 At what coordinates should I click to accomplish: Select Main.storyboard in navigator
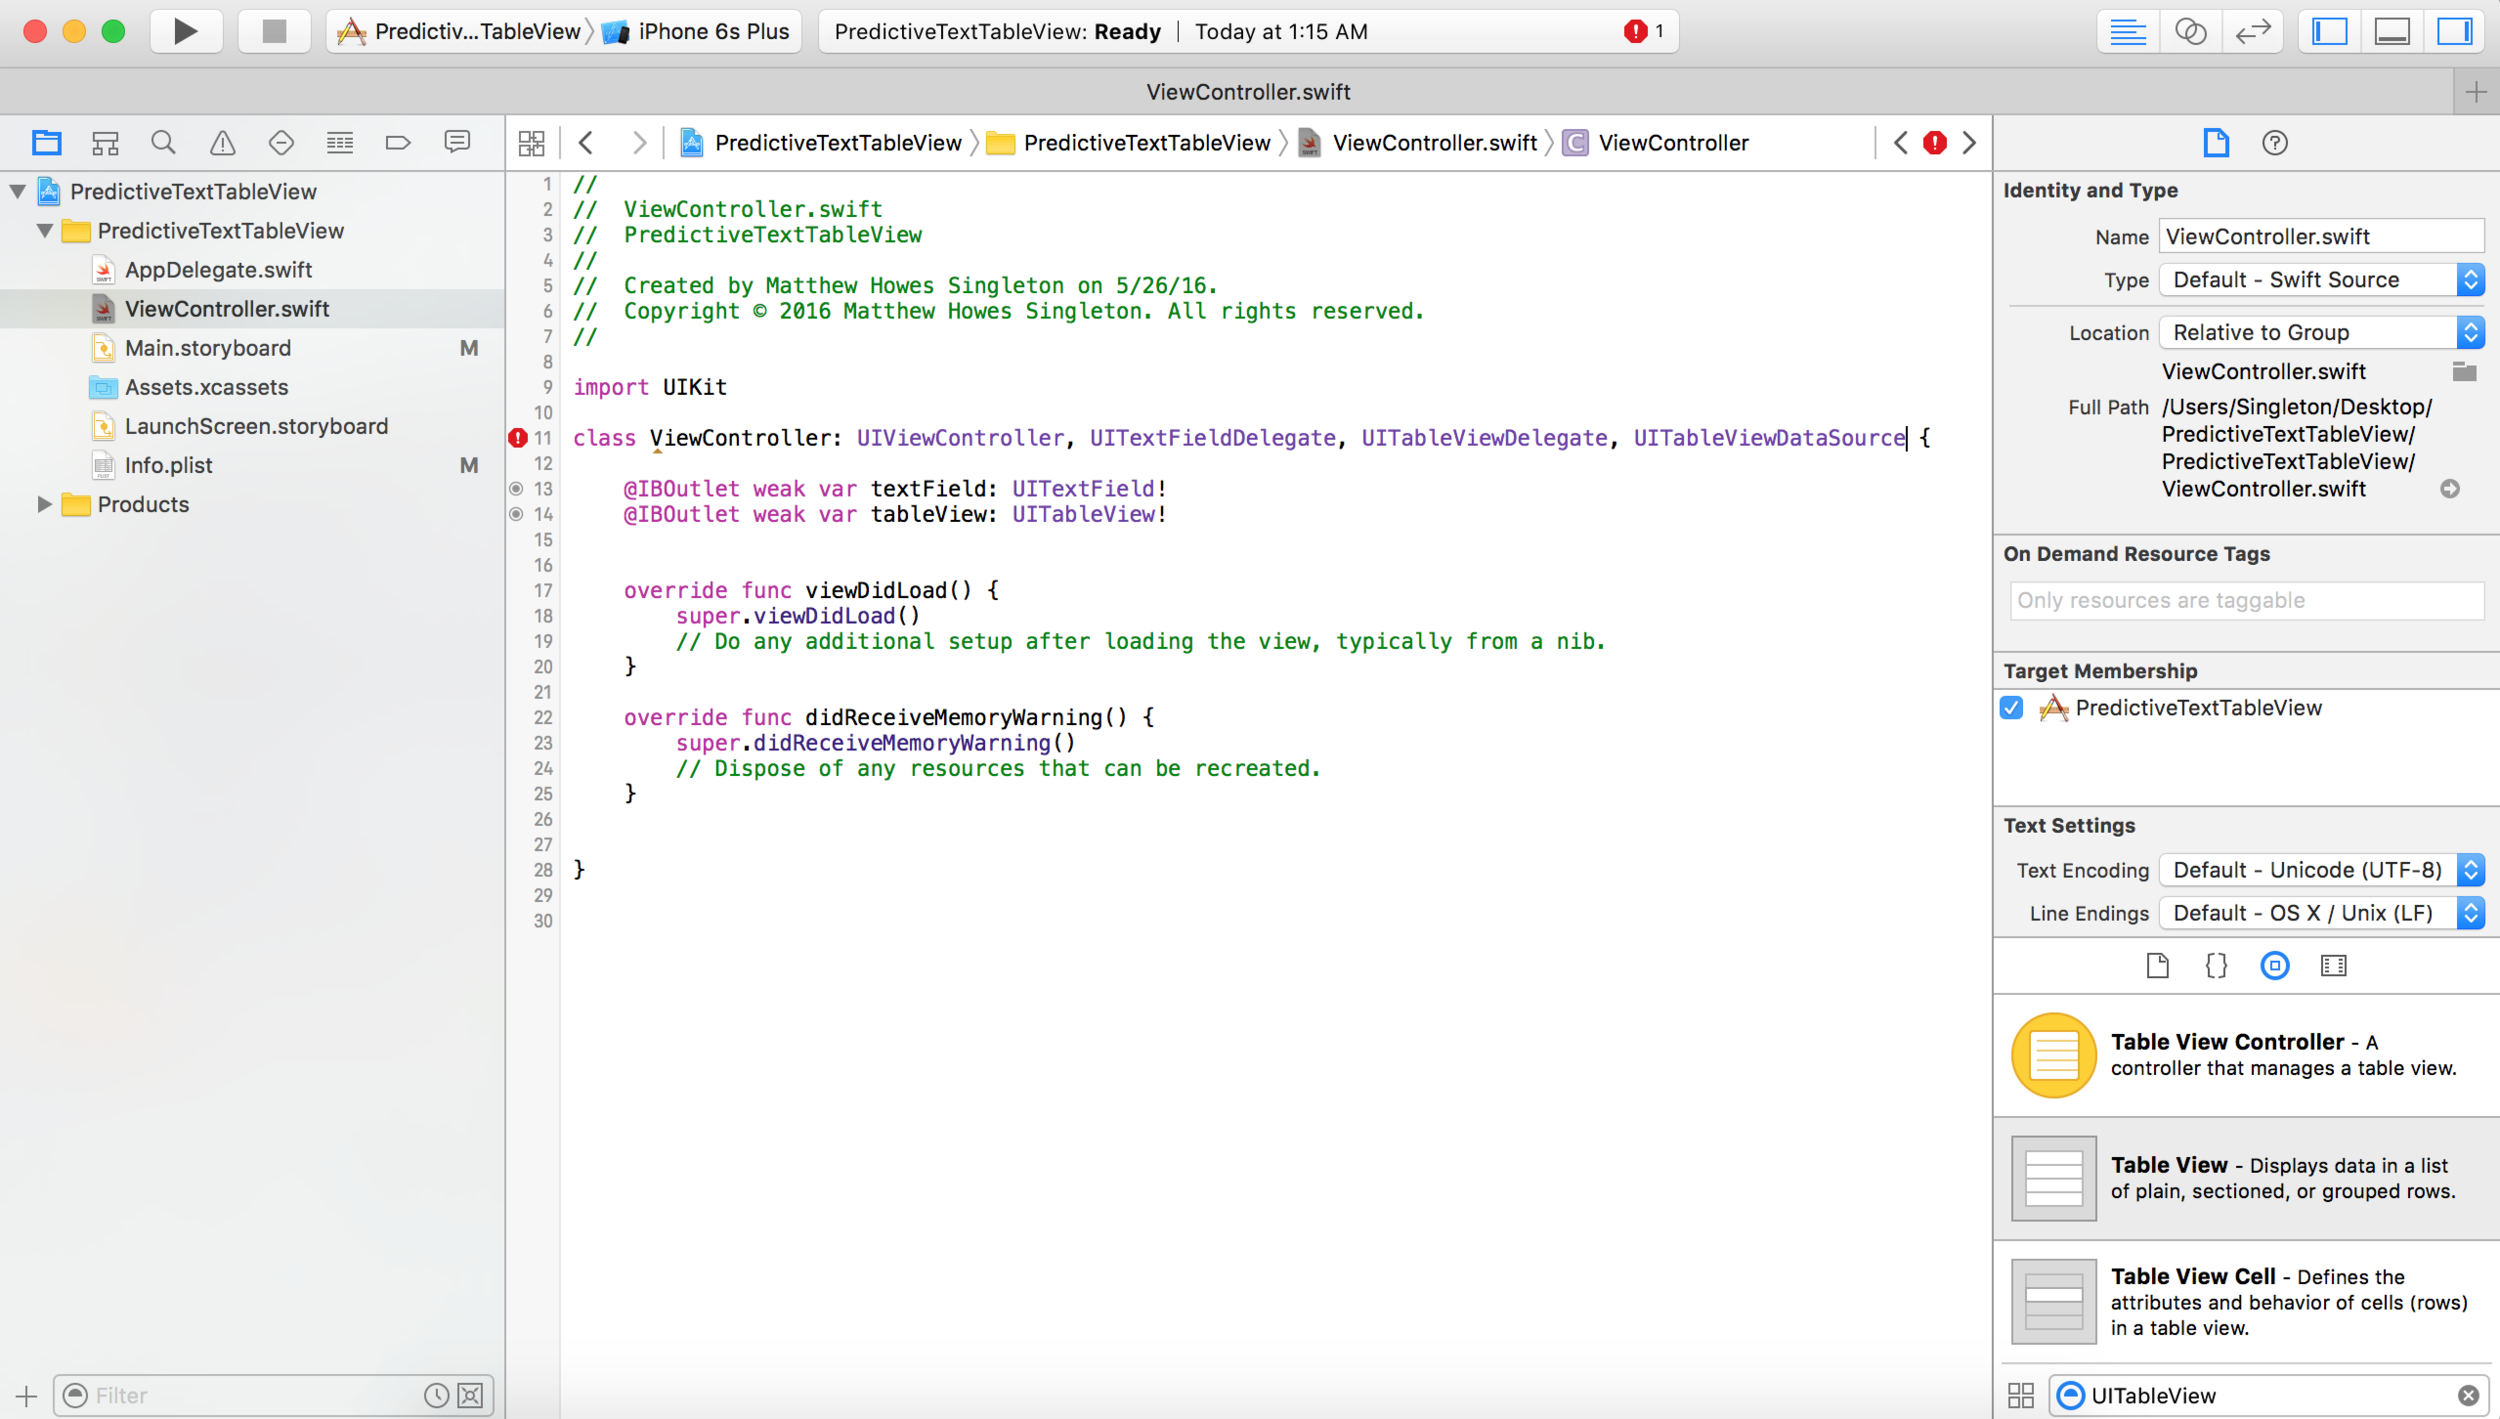(208, 348)
